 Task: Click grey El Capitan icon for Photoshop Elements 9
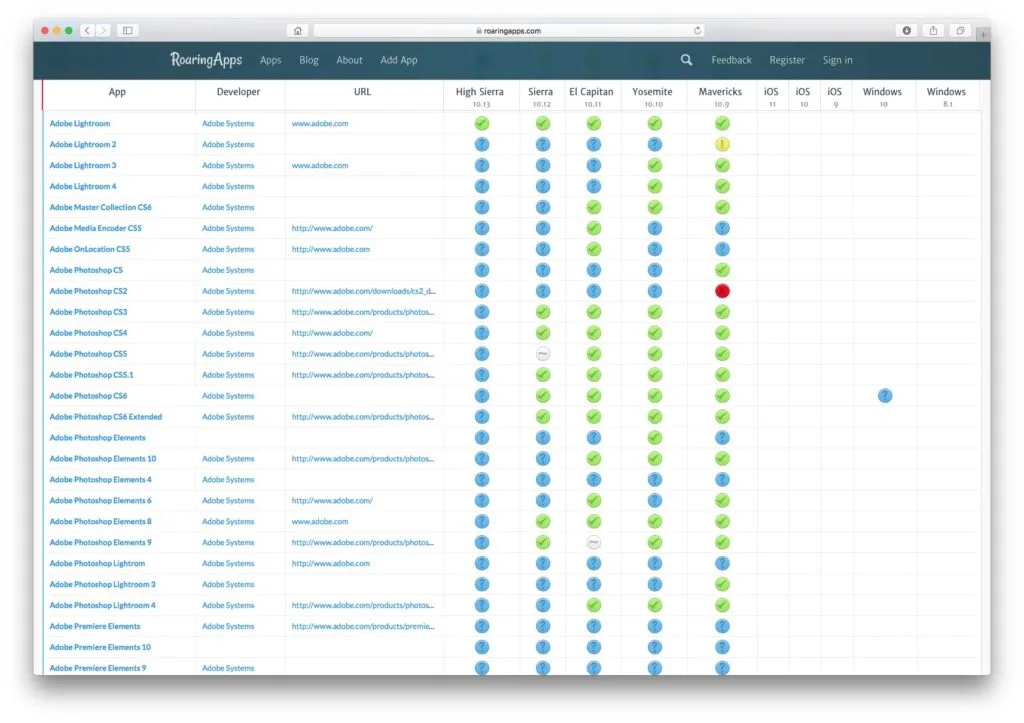pyautogui.click(x=593, y=543)
